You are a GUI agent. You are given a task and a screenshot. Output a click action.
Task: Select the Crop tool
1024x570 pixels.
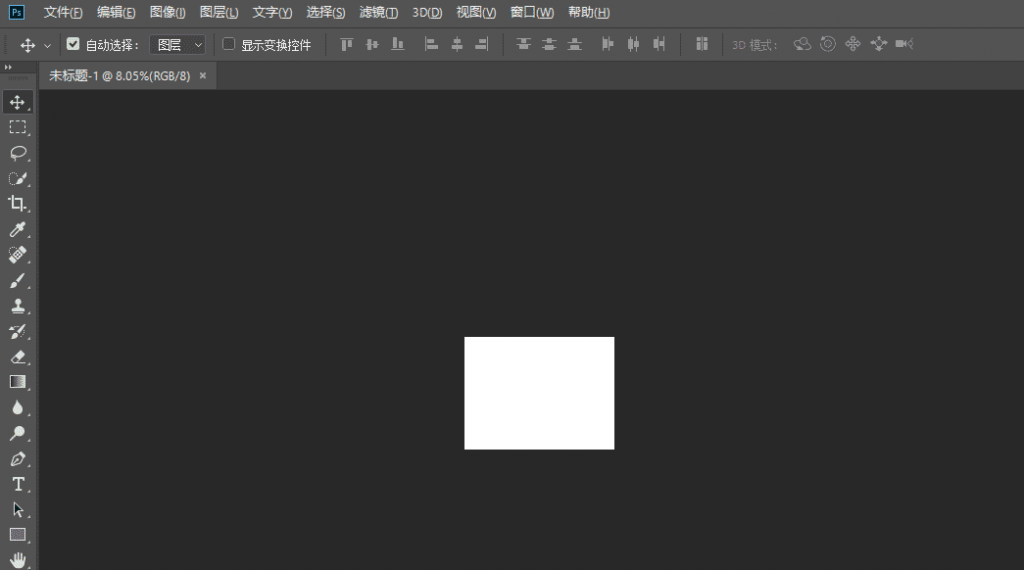point(18,204)
